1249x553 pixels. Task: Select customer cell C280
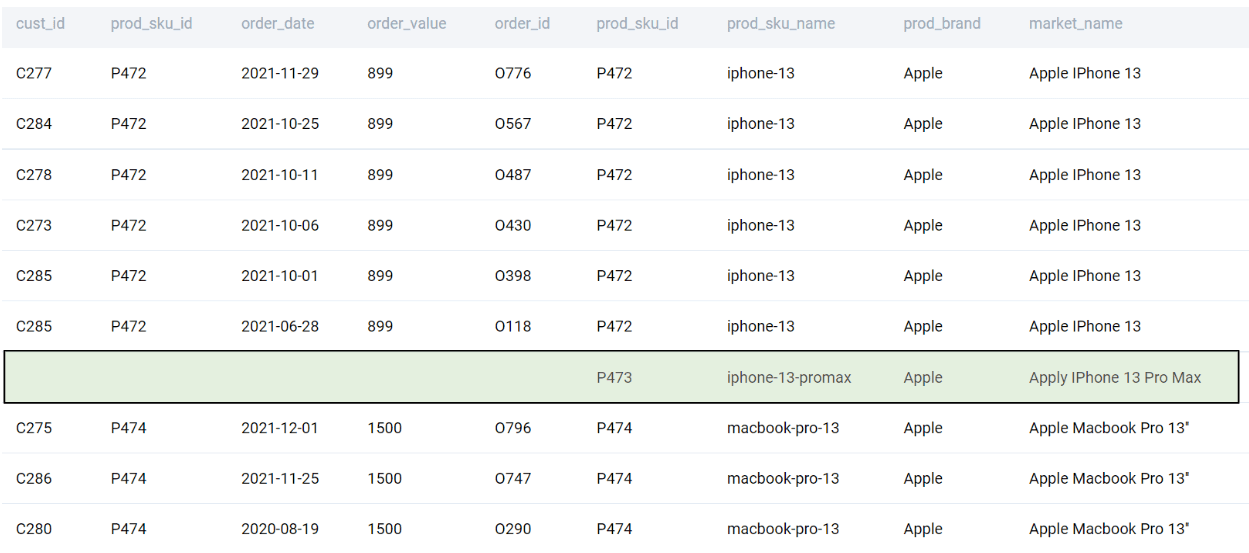[x=34, y=529]
